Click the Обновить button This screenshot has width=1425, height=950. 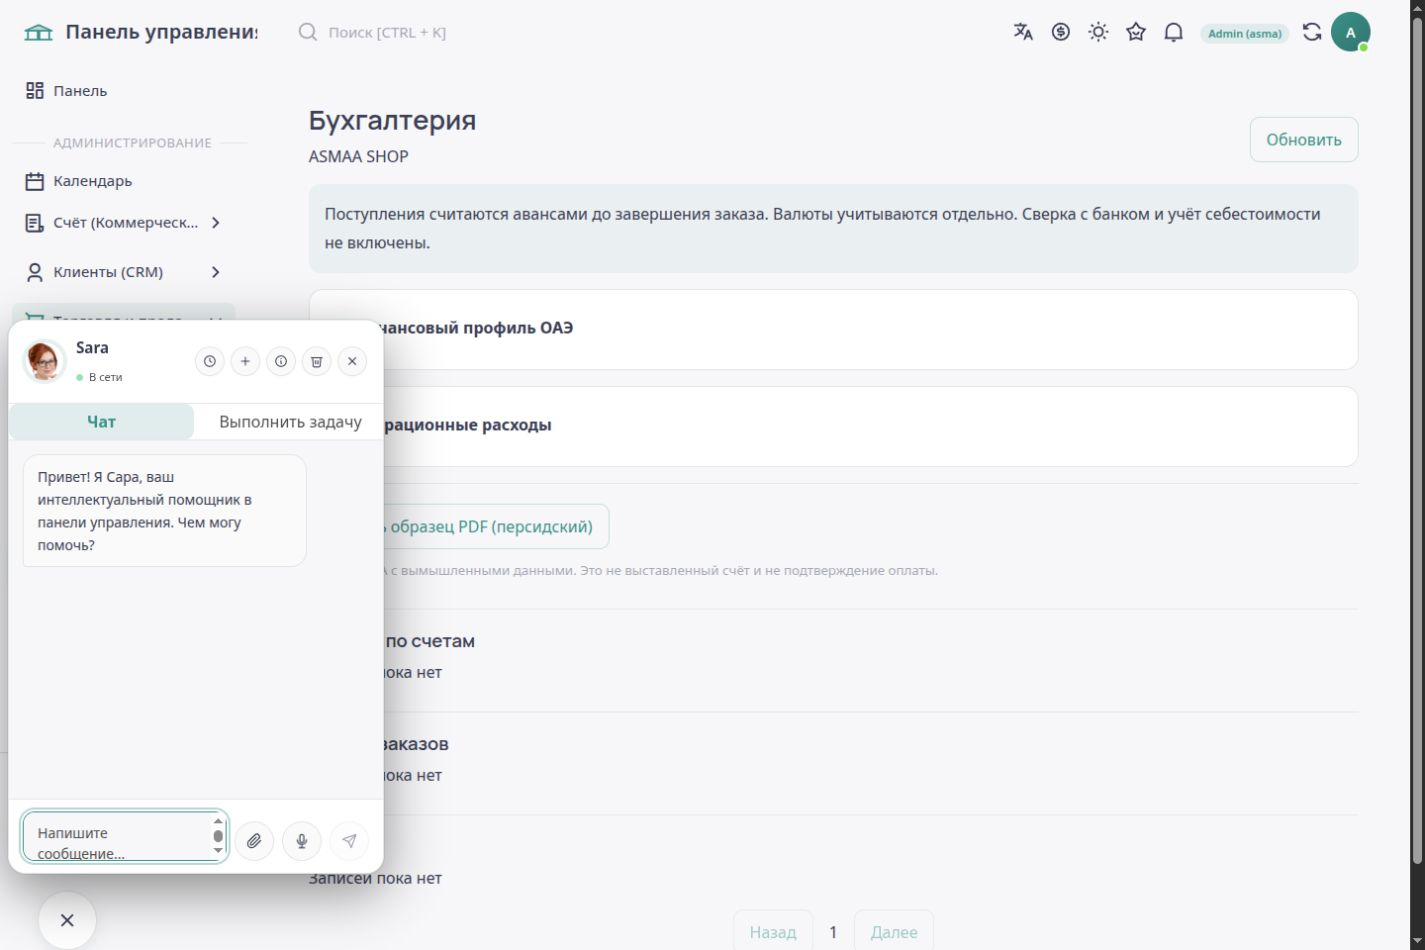(x=1304, y=140)
